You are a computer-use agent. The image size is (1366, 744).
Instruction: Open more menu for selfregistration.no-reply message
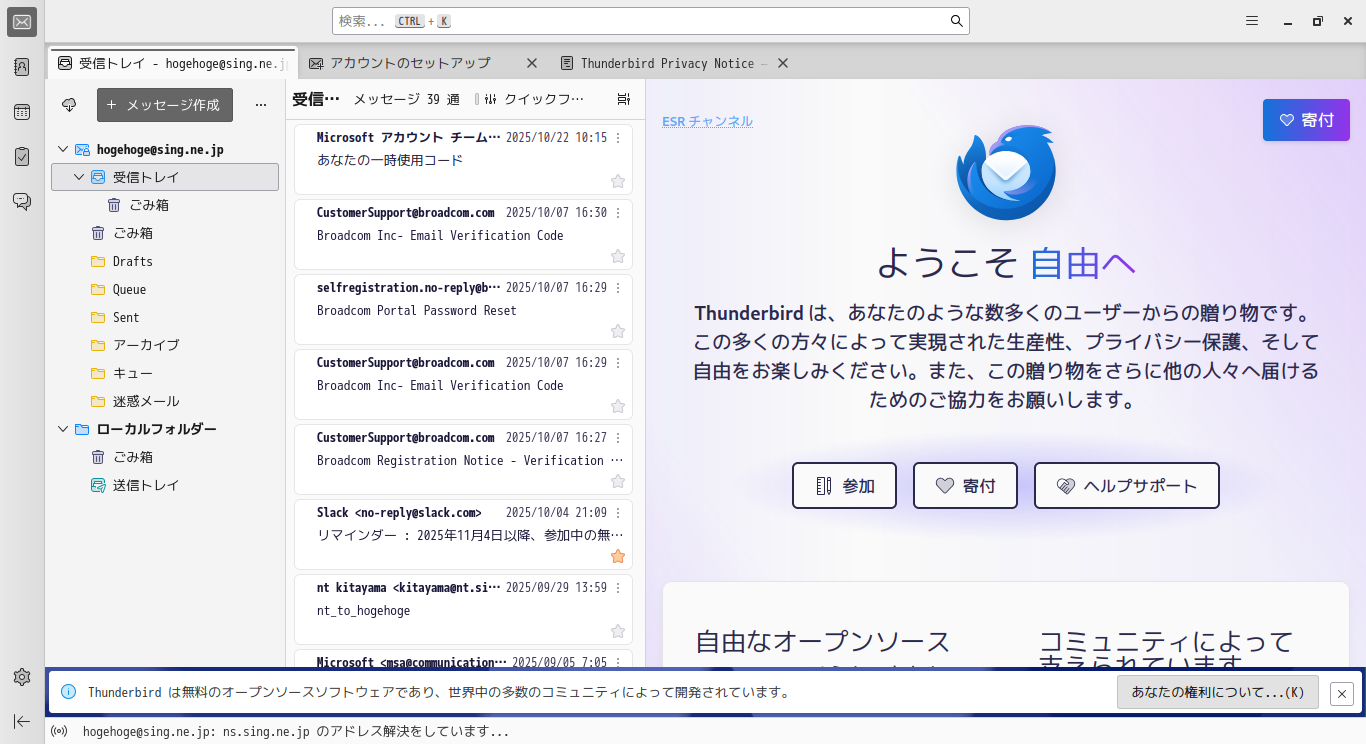click(618, 287)
